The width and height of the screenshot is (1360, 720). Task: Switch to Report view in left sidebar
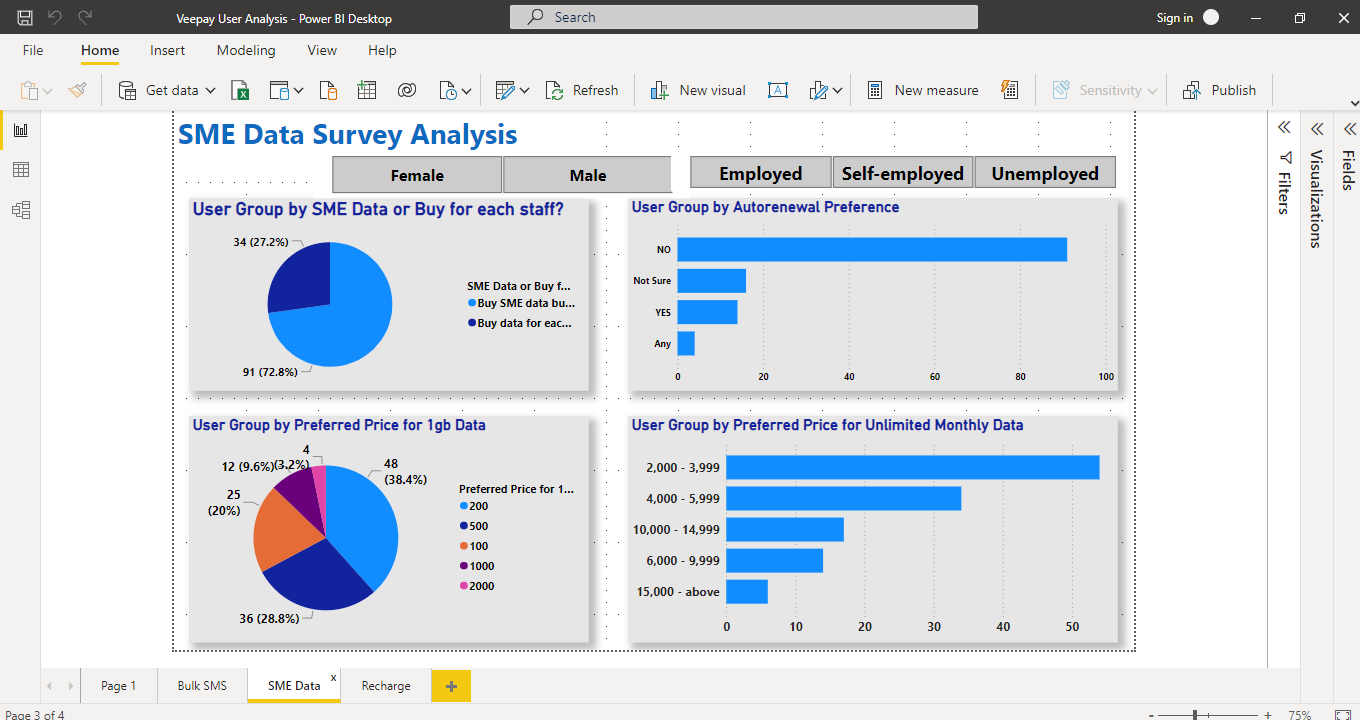point(20,130)
